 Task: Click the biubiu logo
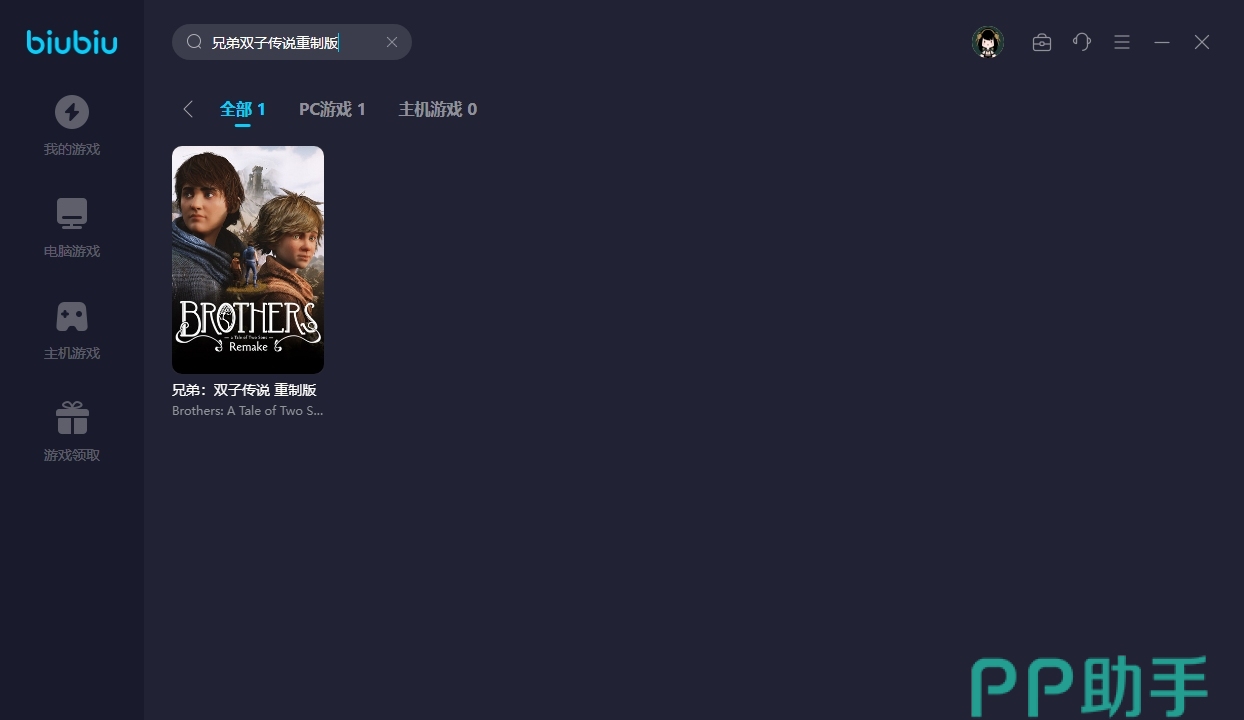point(72,42)
